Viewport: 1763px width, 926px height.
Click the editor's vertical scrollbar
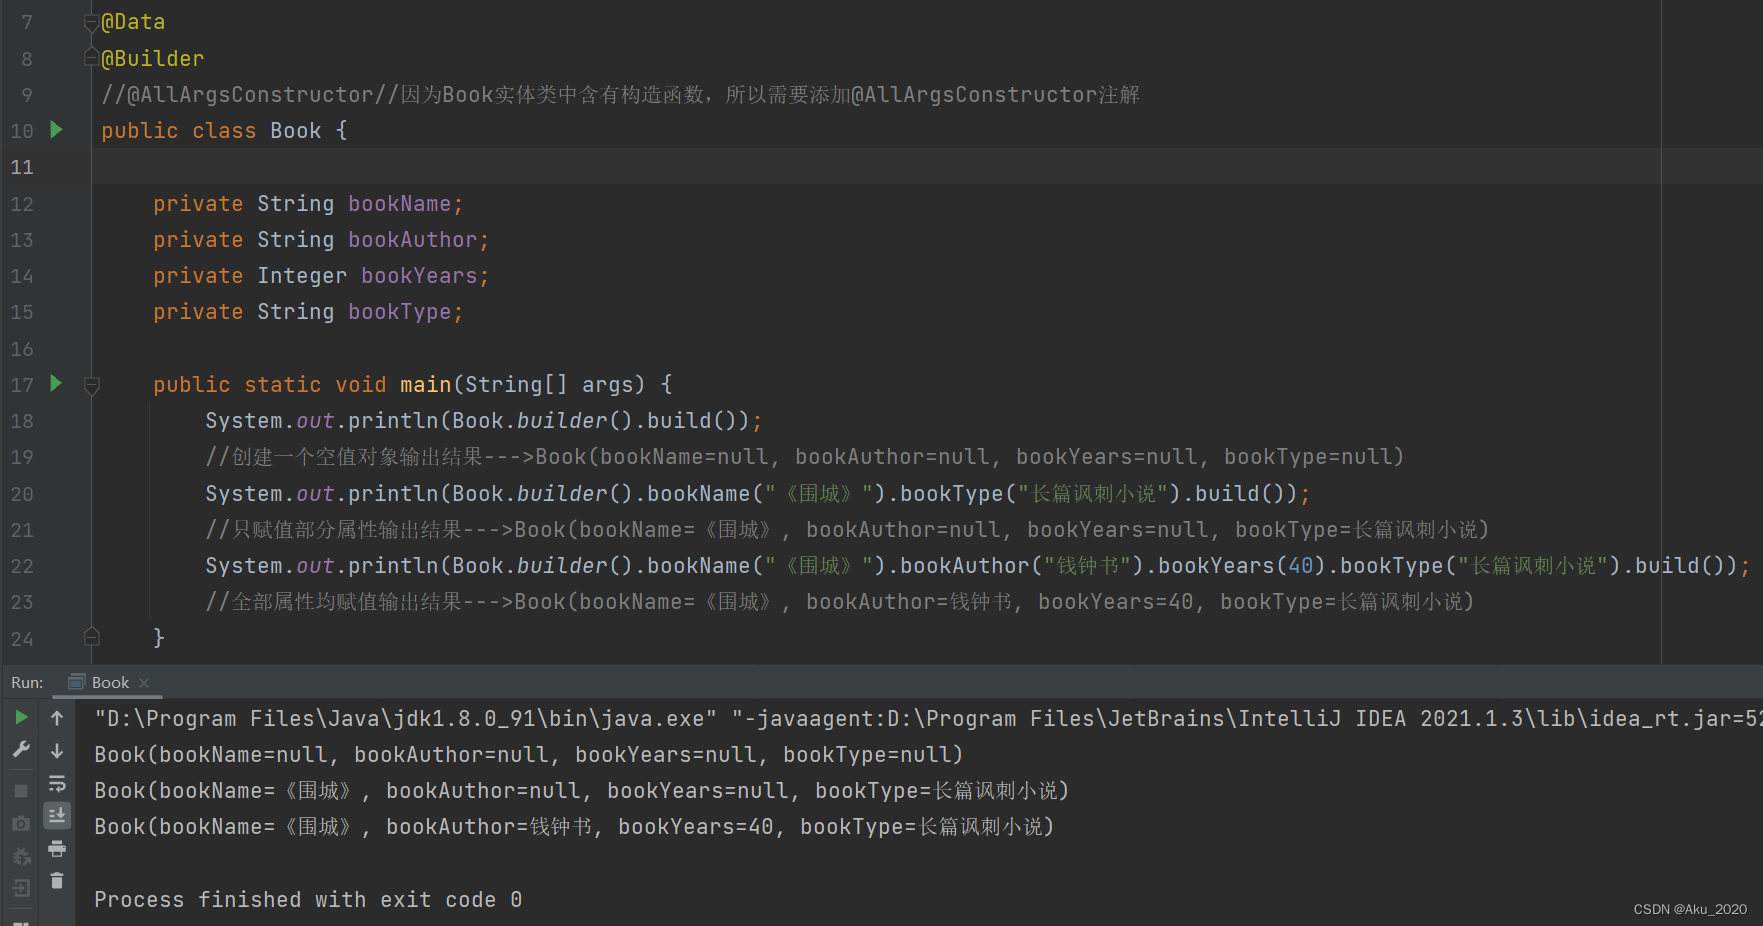(x=1756, y=300)
